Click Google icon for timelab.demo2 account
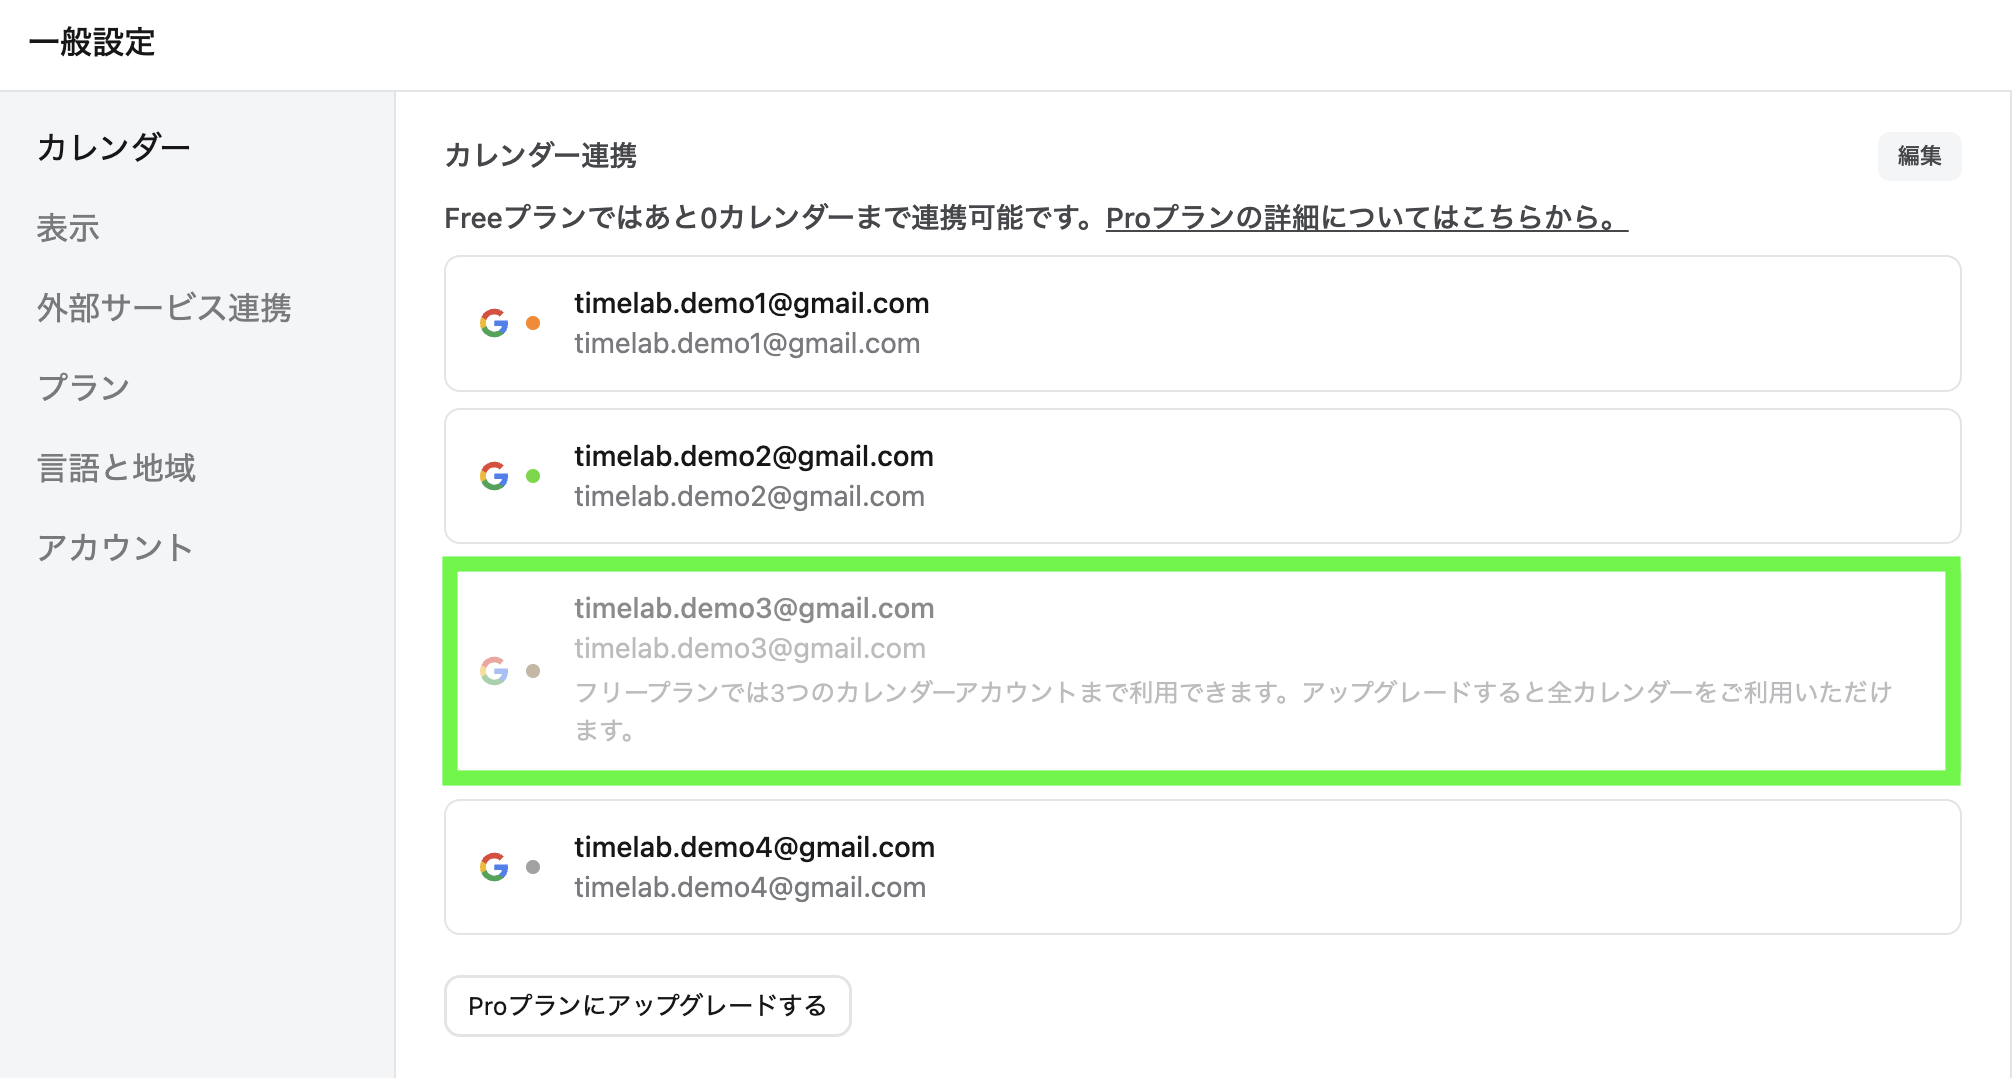Viewport: 2012px width, 1078px height. [x=494, y=476]
